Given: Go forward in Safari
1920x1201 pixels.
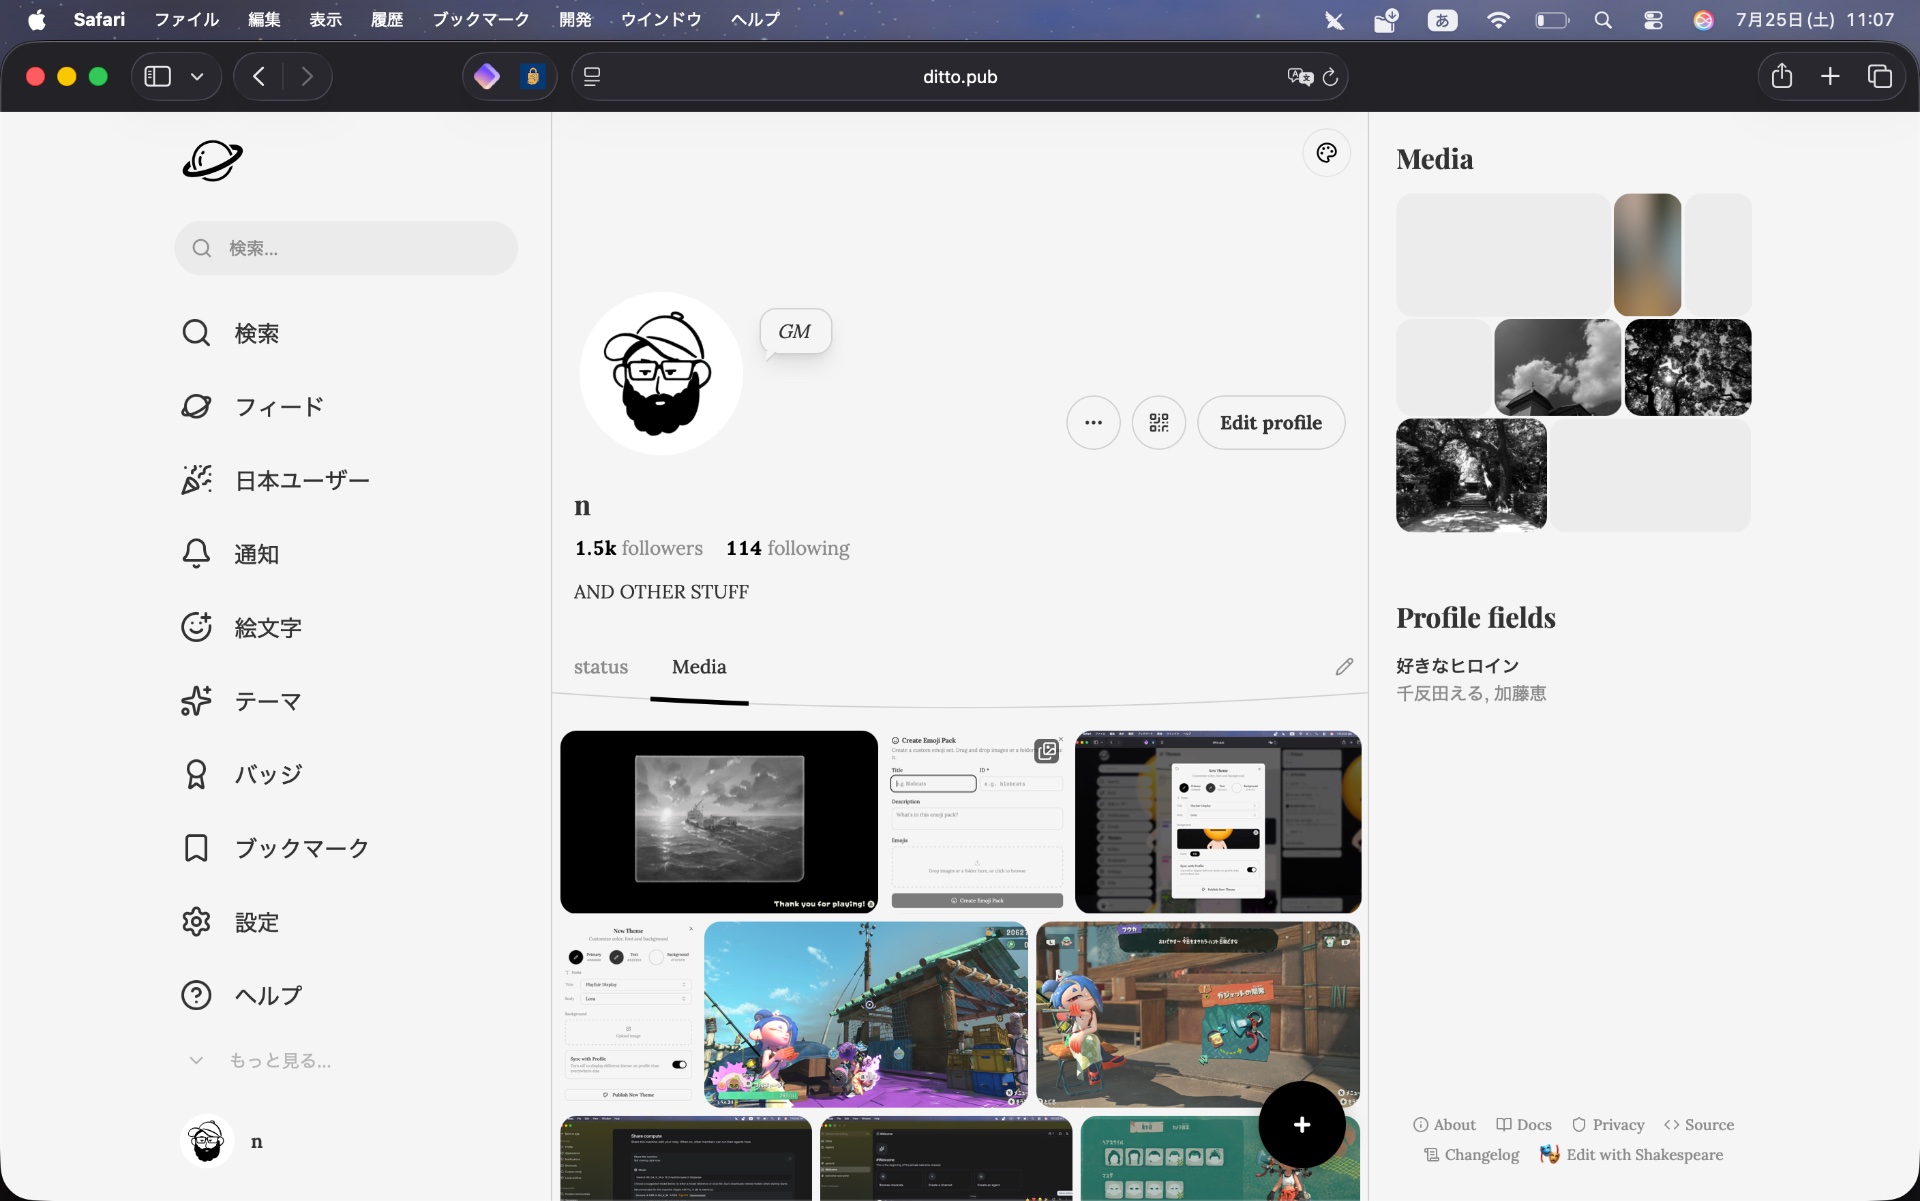Looking at the screenshot, I should 307,76.
